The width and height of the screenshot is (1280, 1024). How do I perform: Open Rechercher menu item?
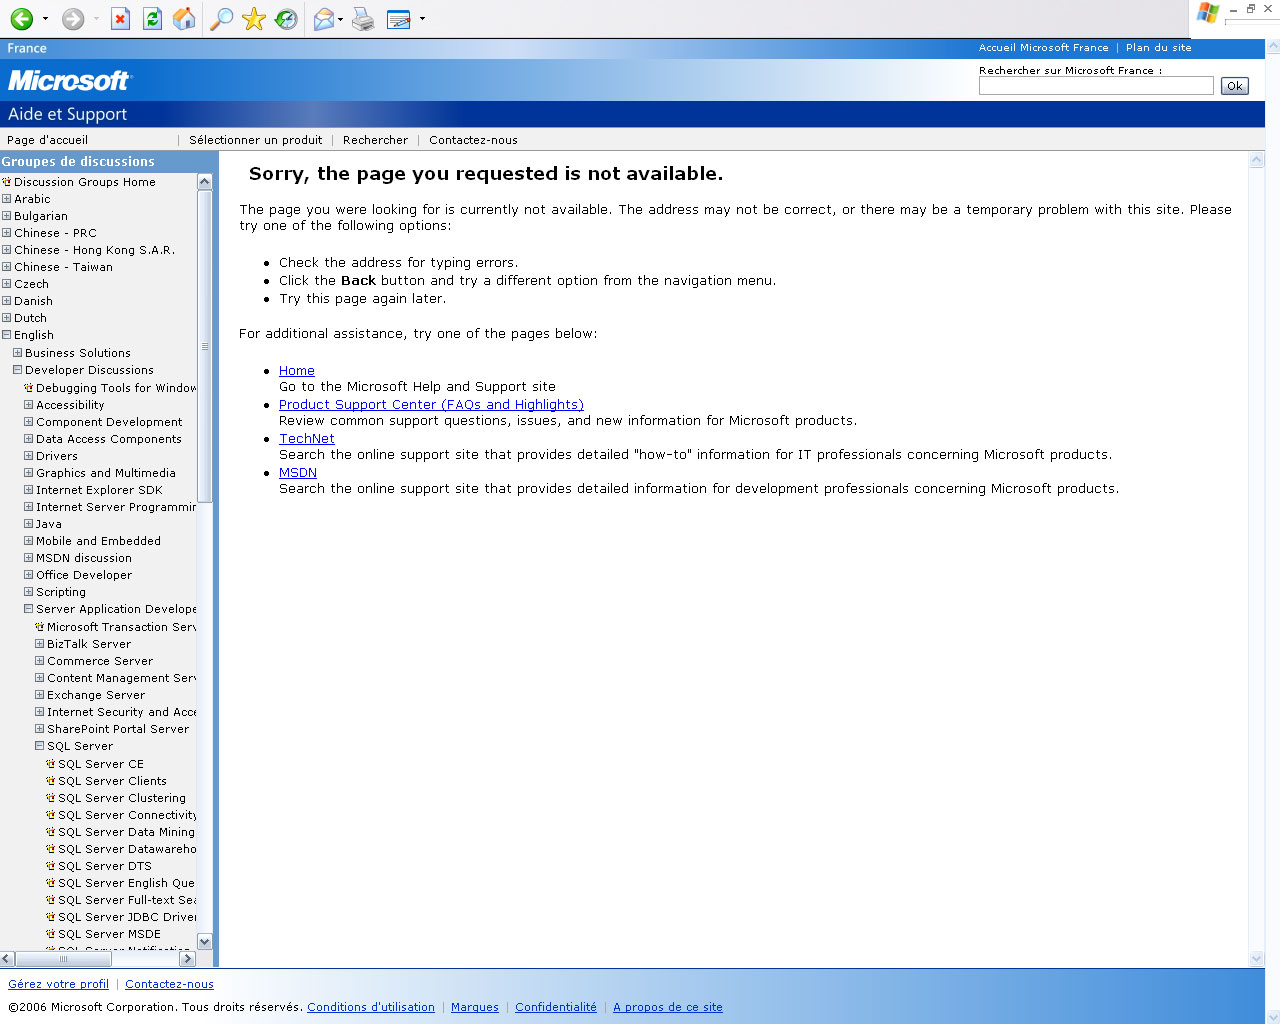coord(375,140)
